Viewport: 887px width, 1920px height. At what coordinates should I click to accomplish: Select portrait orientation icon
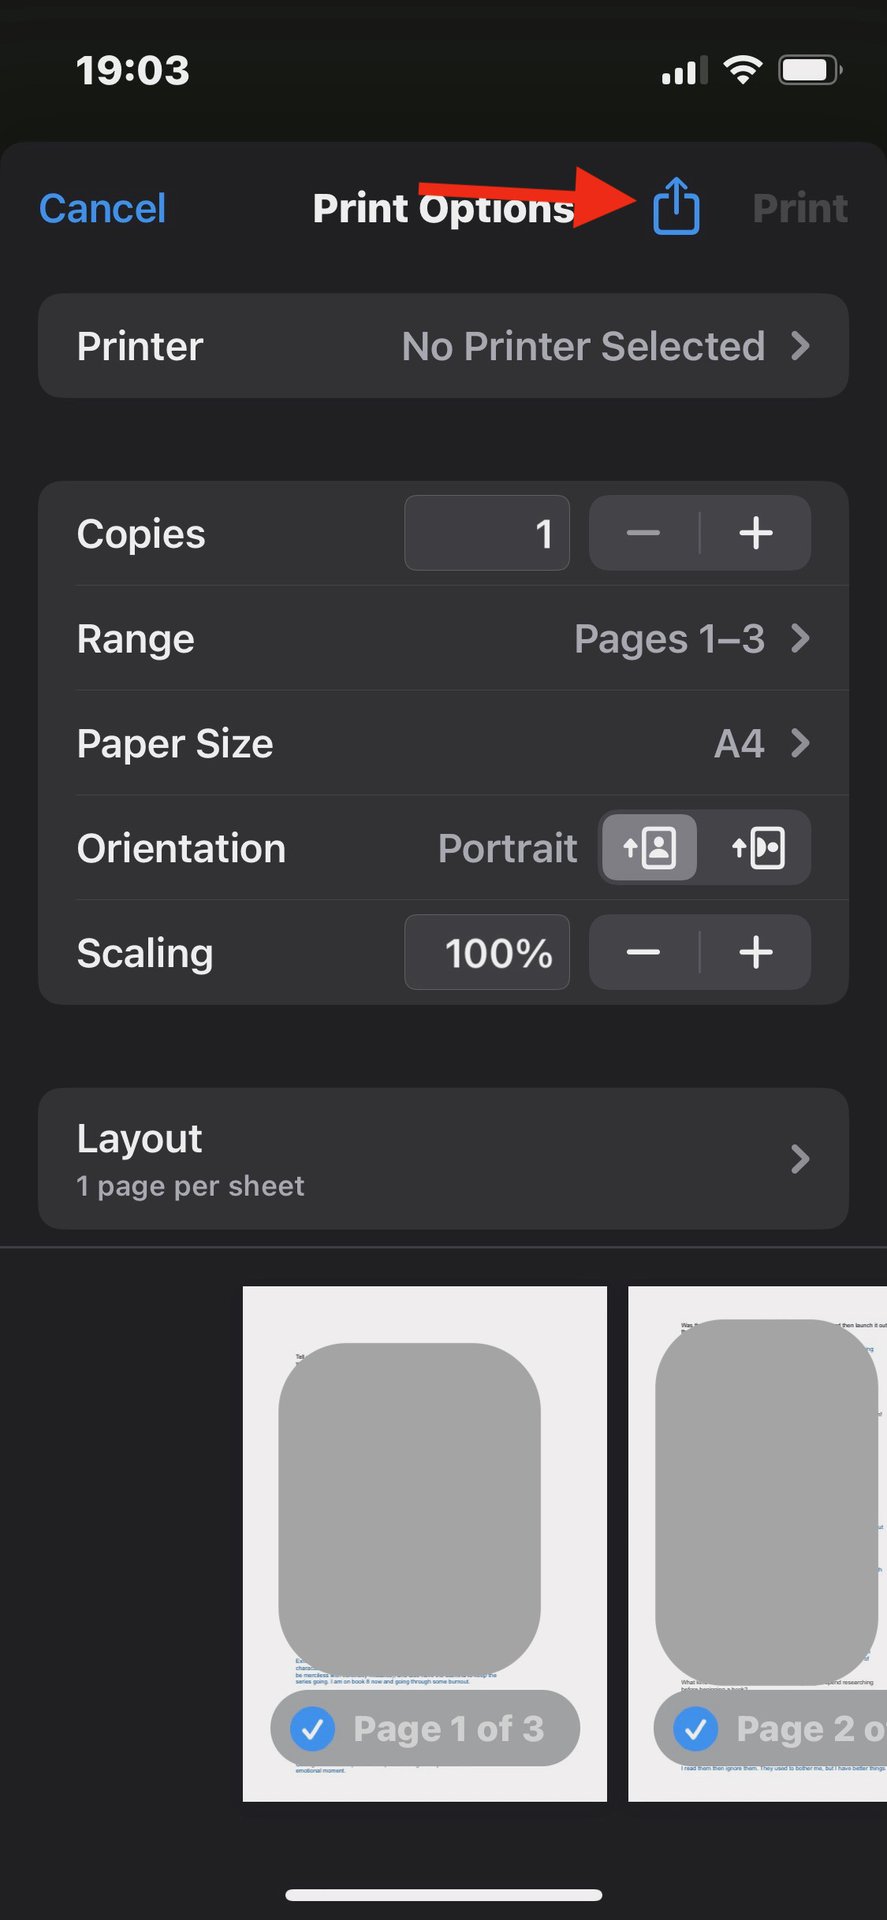pyautogui.click(x=649, y=848)
